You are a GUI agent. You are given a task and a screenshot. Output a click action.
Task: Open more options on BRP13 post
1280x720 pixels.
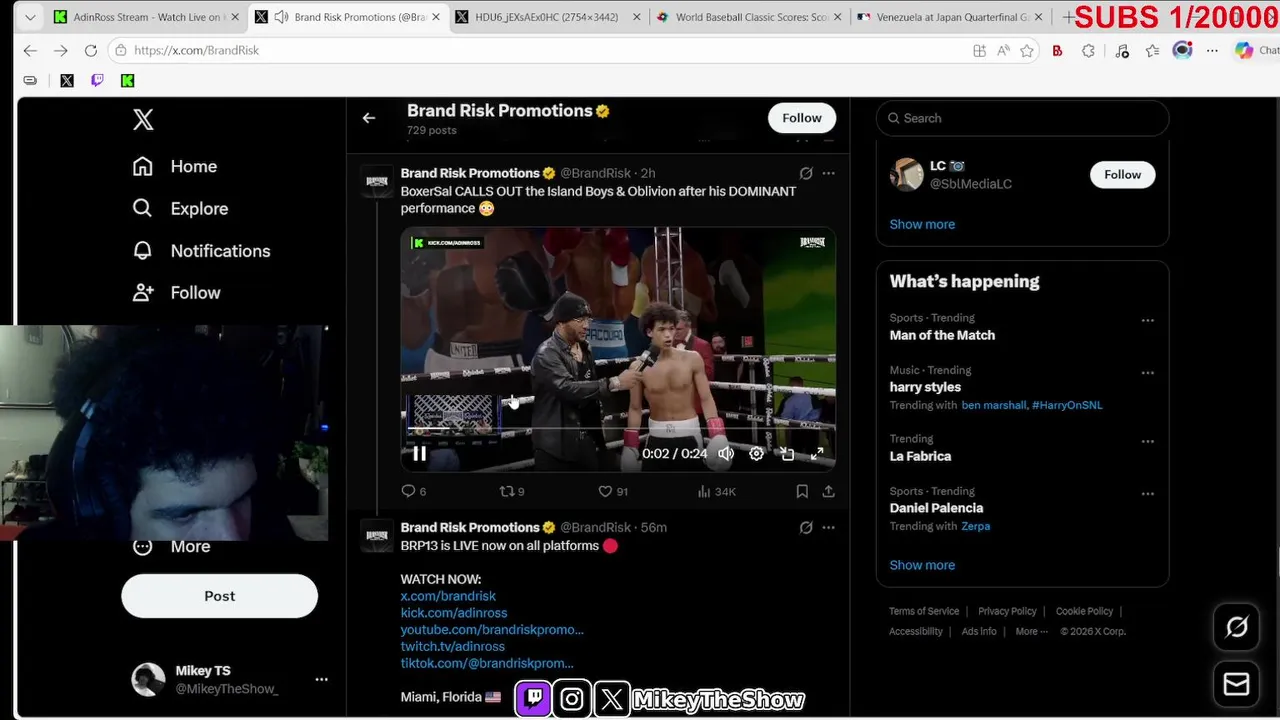828,527
